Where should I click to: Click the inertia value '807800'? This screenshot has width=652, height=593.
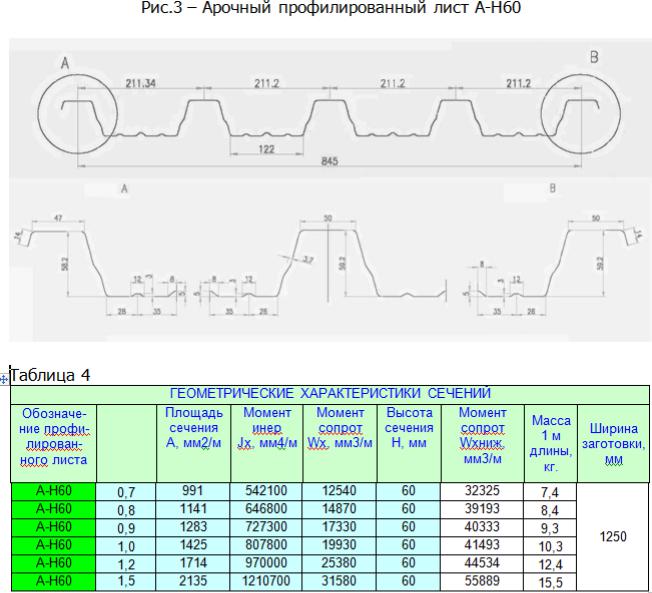[266, 545]
